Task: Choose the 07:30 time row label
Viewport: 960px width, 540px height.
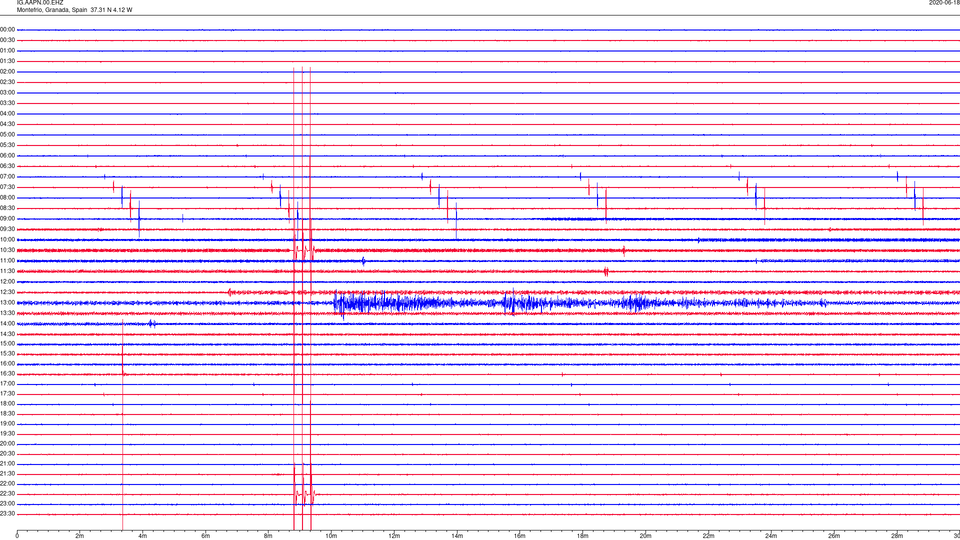Action: (8, 187)
